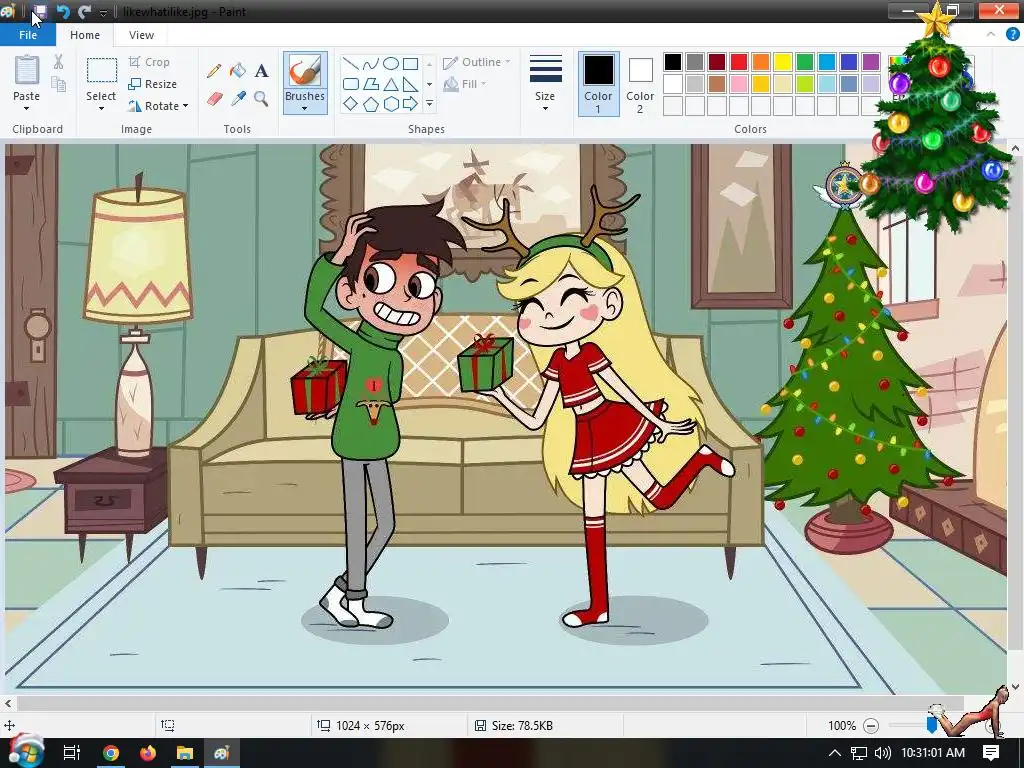
Task: Click the Task View taskbar icon
Action: click(72, 753)
